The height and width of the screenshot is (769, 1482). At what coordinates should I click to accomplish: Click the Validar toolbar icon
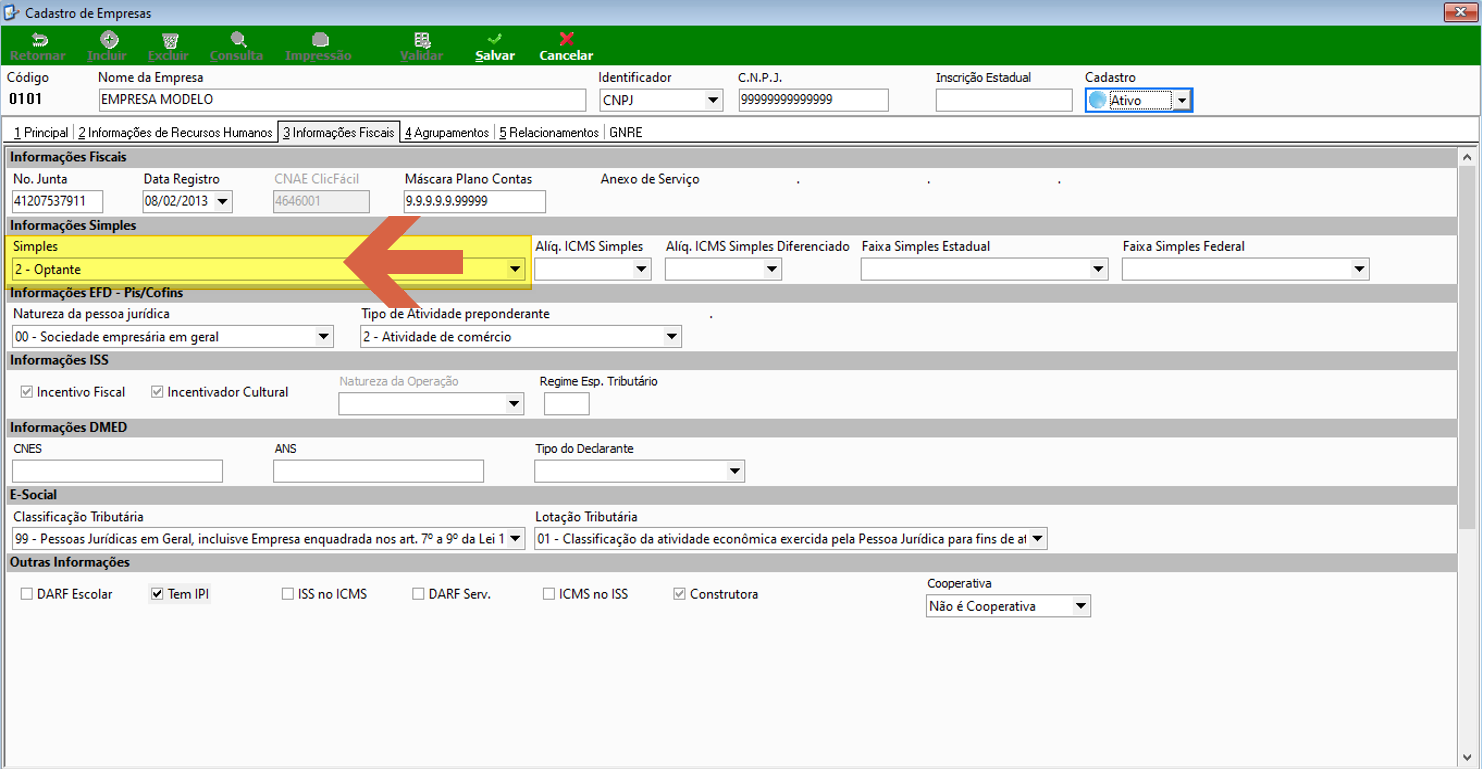pyautogui.click(x=421, y=40)
